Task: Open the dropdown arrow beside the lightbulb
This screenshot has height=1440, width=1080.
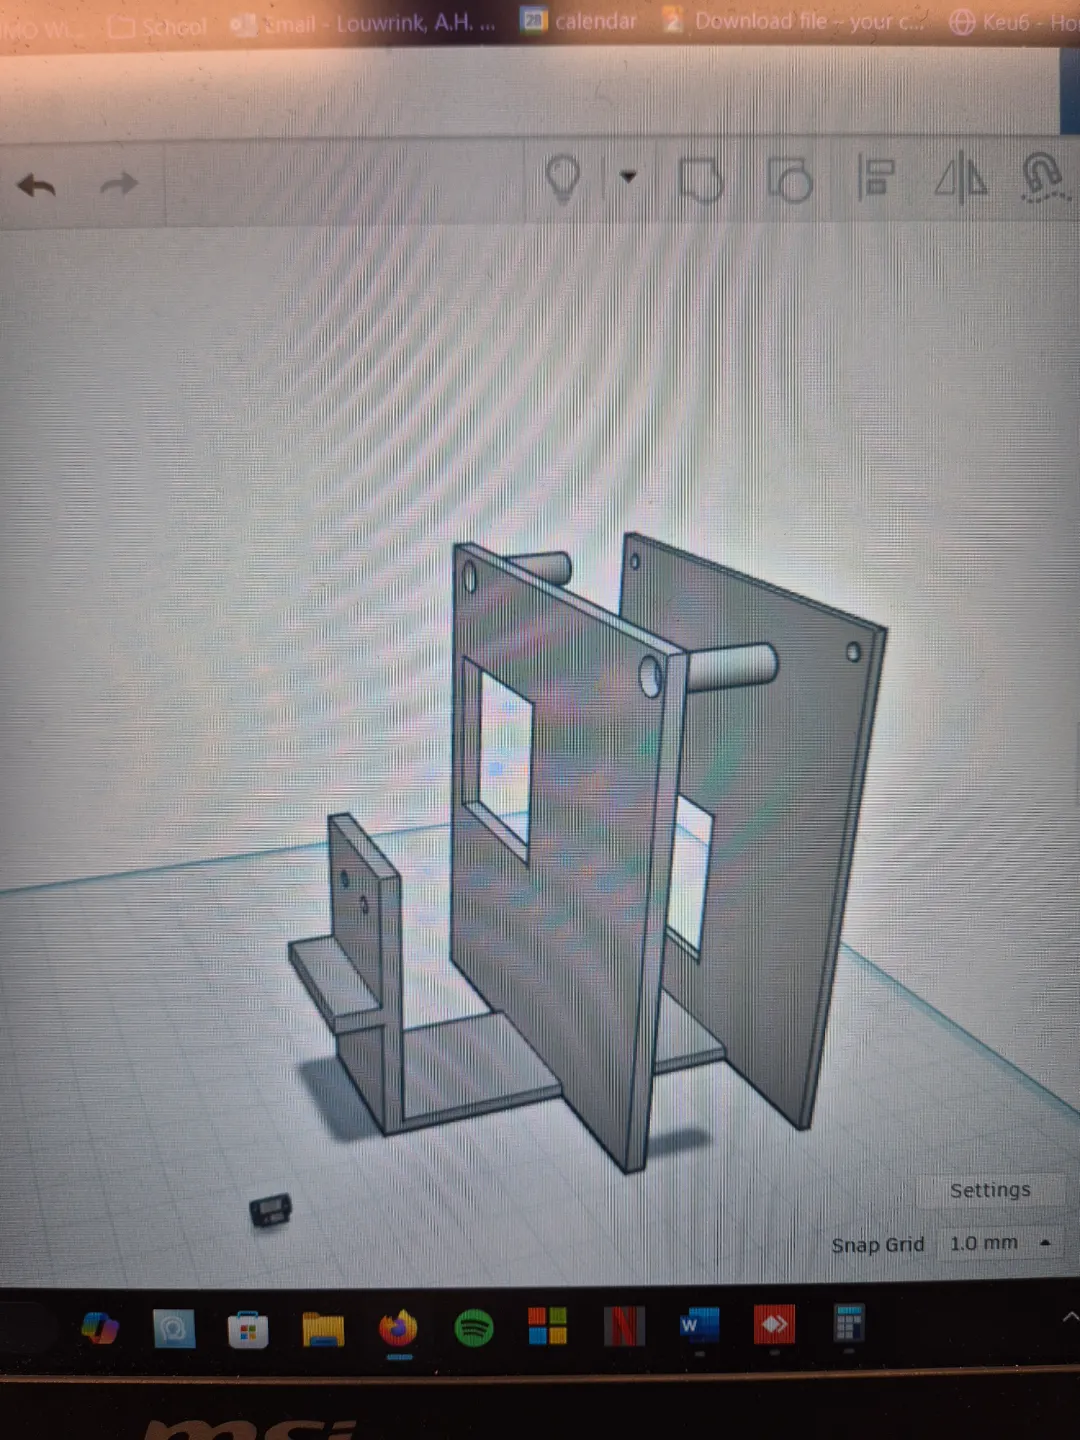Action: pos(628,177)
